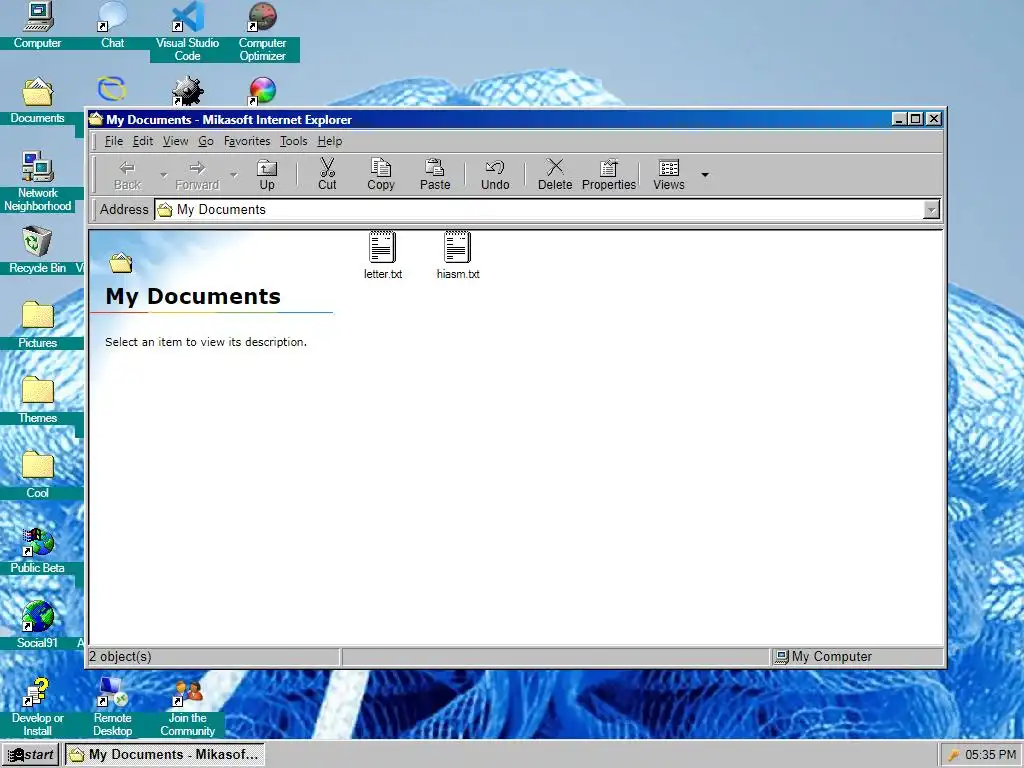The height and width of the screenshot is (768, 1024).
Task: Maximize the My Documents window
Action: click(915, 119)
